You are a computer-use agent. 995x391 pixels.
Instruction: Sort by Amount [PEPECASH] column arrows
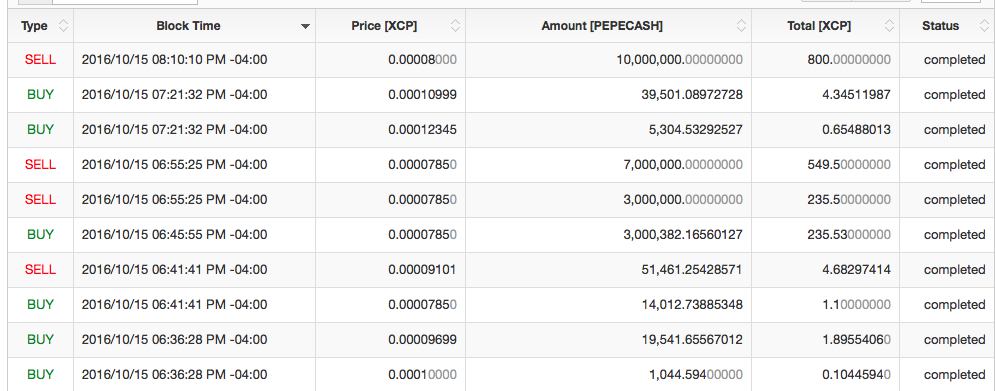click(x=741, y=26)
